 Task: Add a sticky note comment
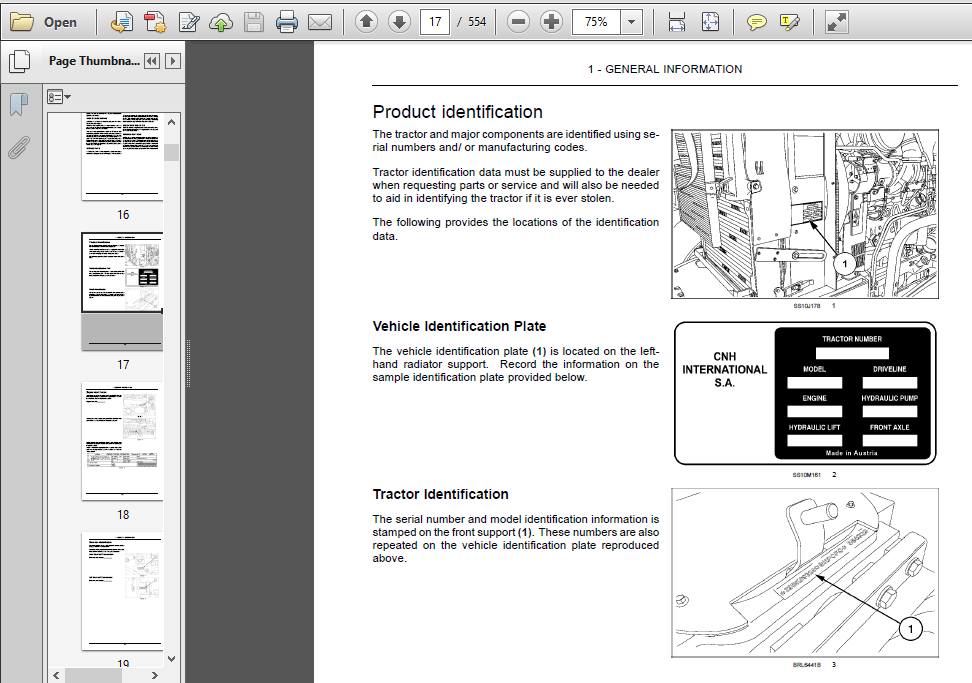(756, 22)
